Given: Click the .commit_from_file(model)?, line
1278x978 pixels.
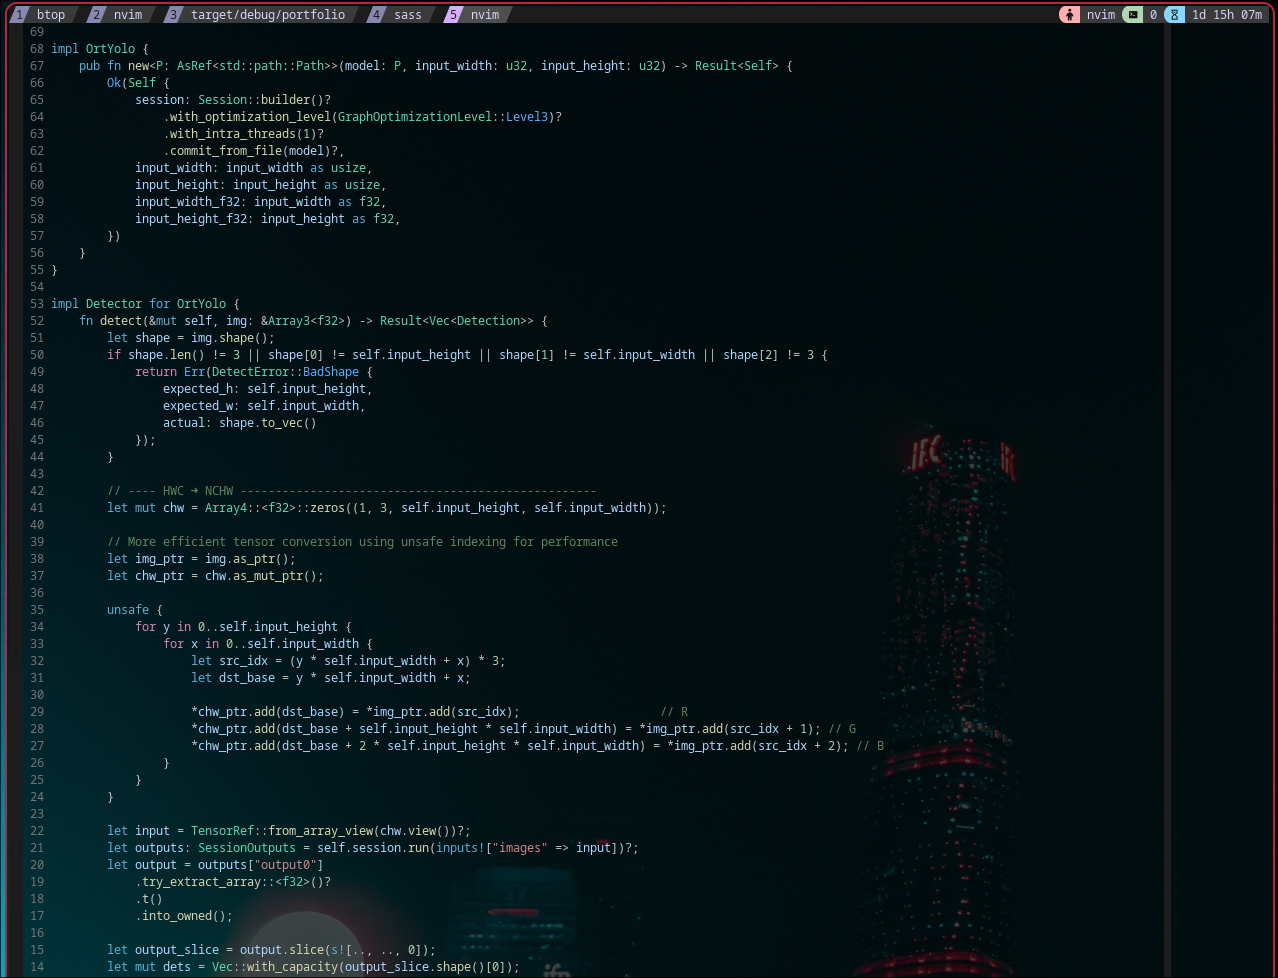Looking at the screenshot, I should [x=254, y=151].
